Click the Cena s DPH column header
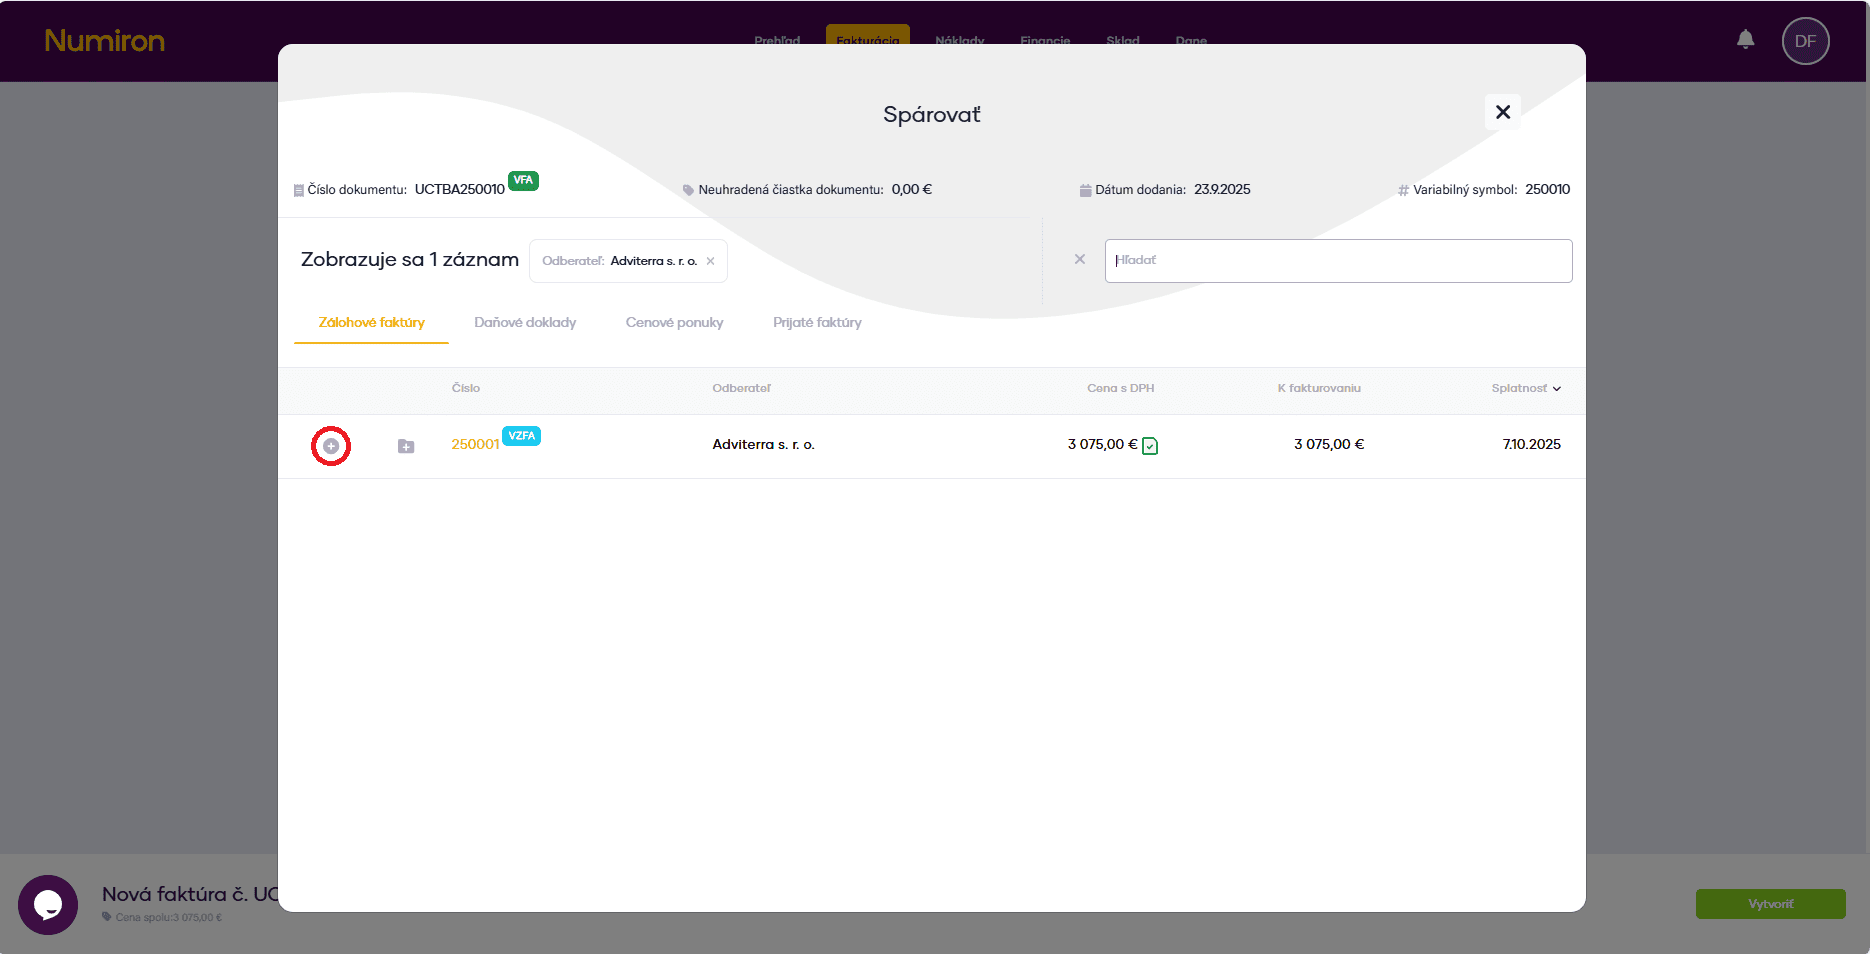The width and height of the screenshot is (1870, 954). click(1120, 388)
